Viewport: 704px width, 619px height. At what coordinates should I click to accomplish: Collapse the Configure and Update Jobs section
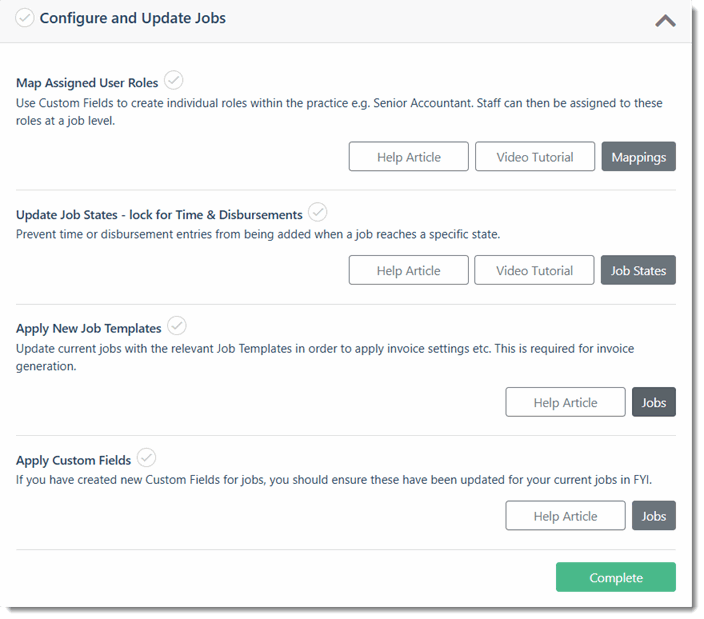point(665,21)
